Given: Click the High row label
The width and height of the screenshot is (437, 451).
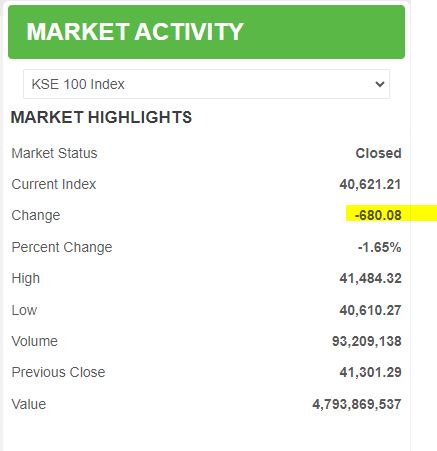Looking at the screenshot, I should click(x=25, y=279).
